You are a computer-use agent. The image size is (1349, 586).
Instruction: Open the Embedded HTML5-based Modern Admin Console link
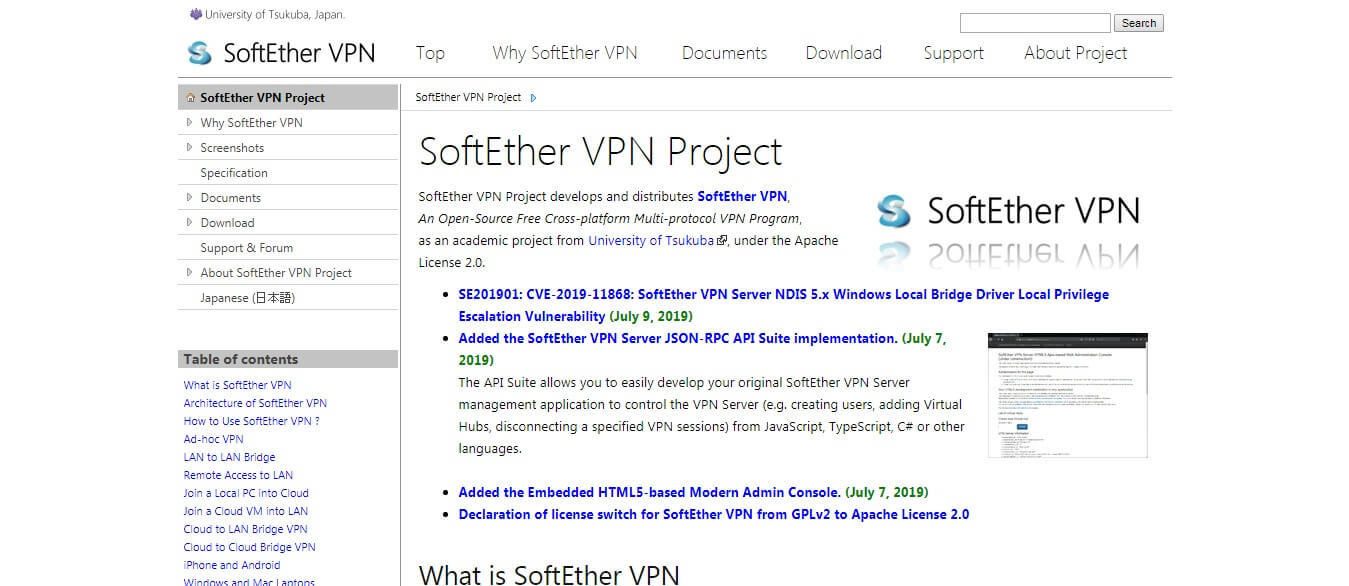pyautogui.click(x=649, y=492)
